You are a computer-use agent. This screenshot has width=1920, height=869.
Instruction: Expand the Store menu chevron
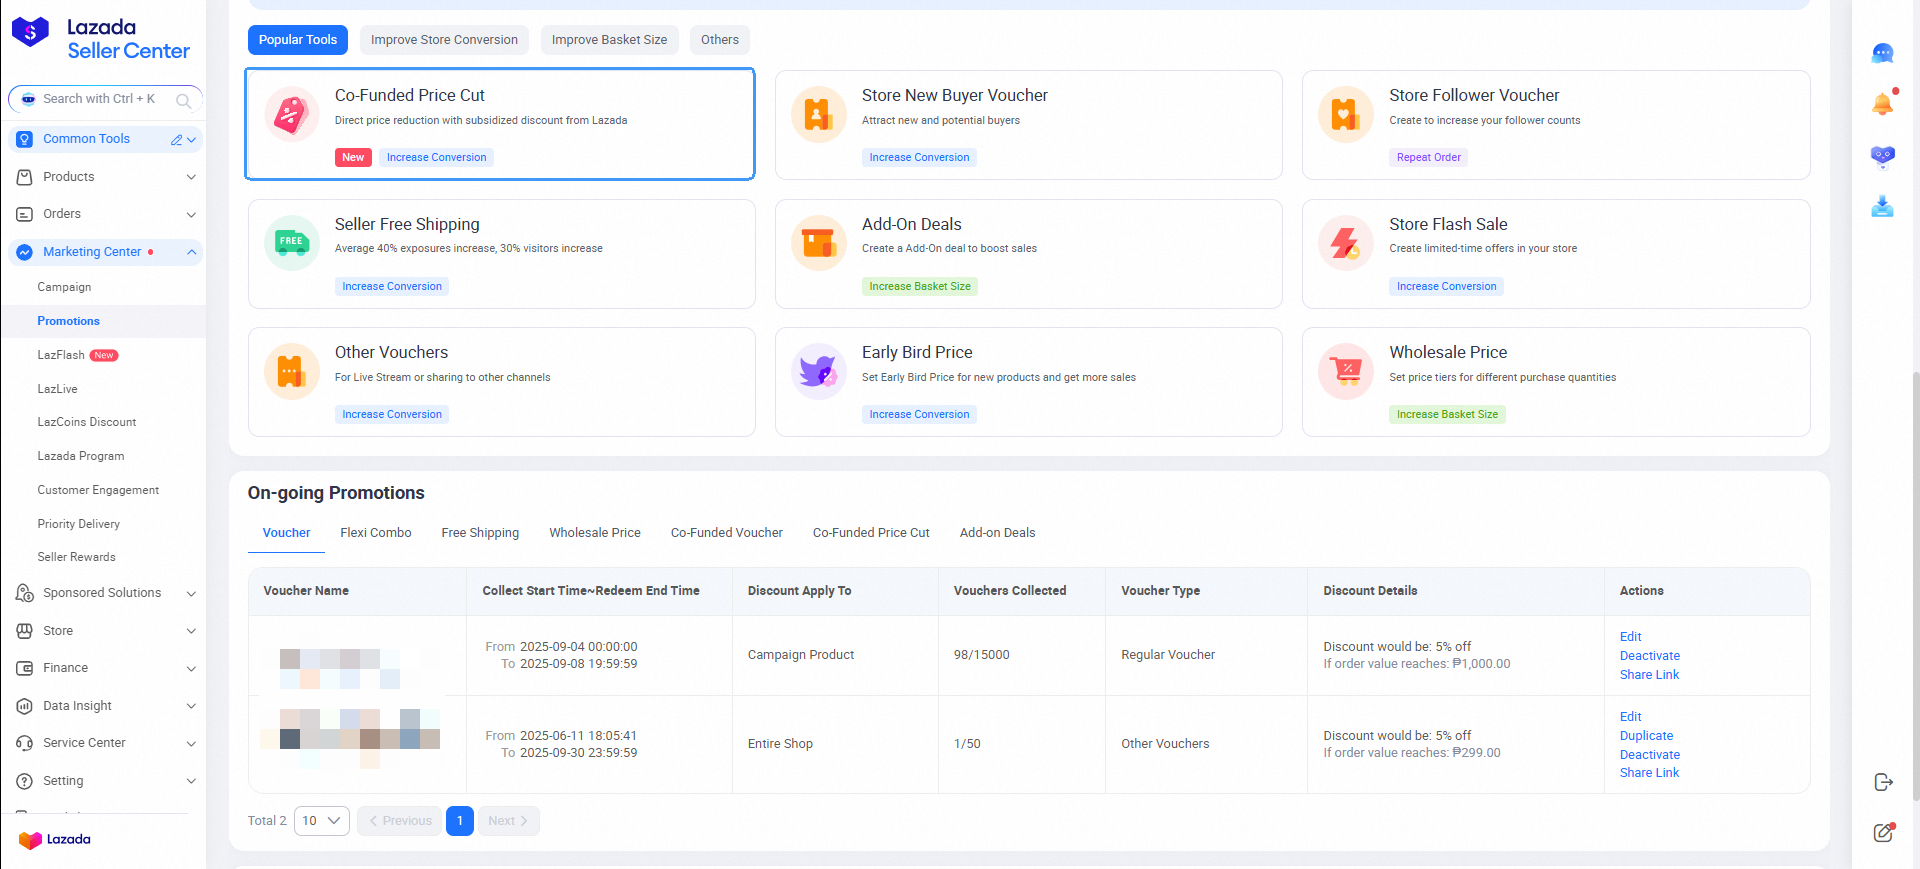pos(191,631)
